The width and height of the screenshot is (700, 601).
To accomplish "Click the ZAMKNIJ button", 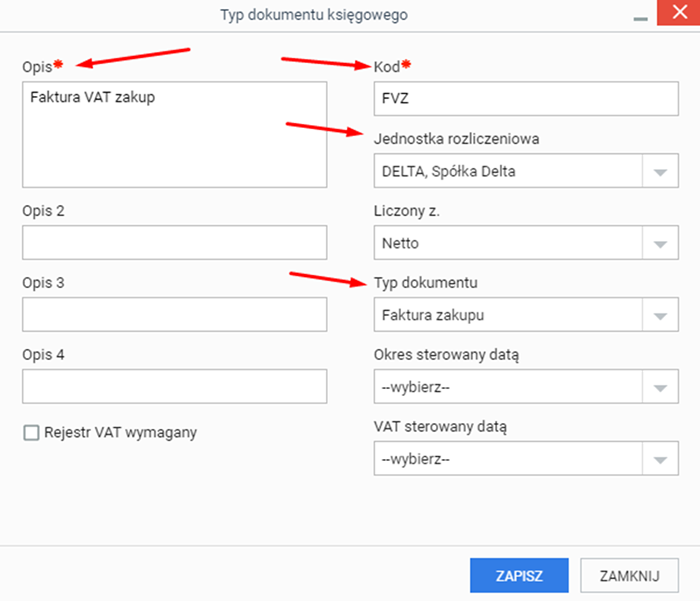I will click(x=629, y=576).
